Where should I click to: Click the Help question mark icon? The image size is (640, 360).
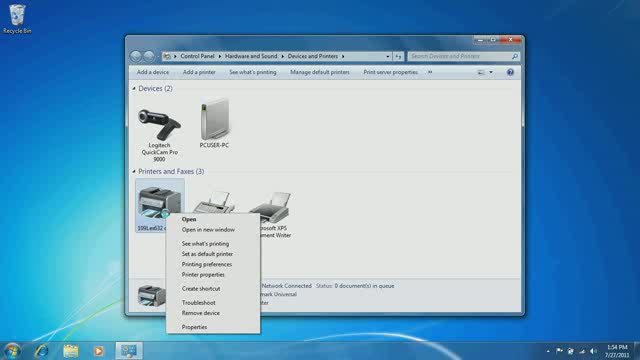pos(510,72)
